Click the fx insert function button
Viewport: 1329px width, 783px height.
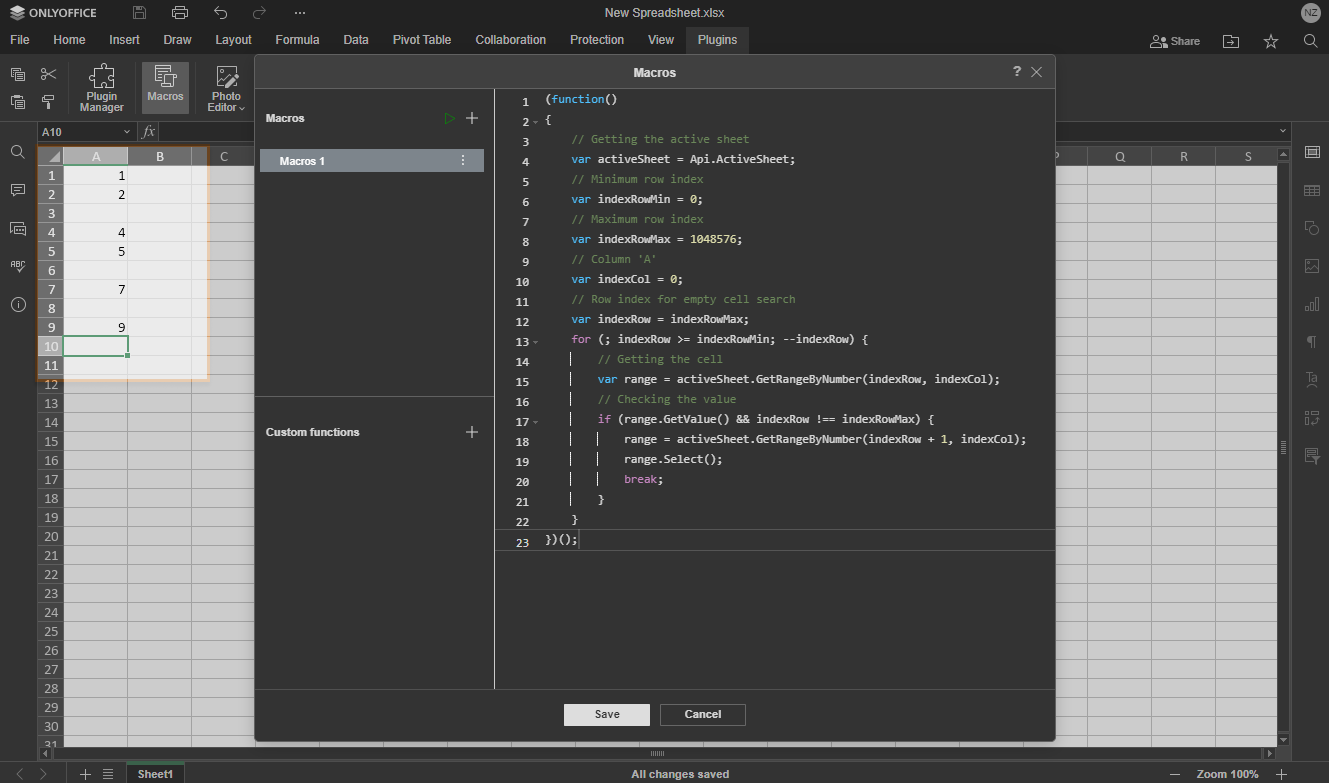point(149,132)
